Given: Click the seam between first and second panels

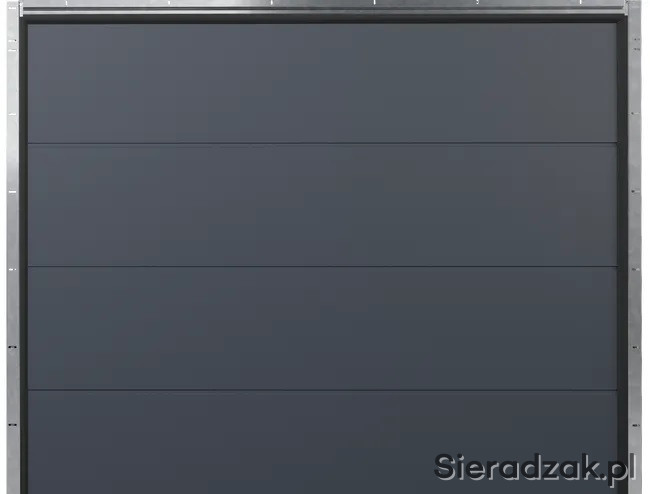Looking at the screenshot, I should pyautogui.click(x=322, y=144).
